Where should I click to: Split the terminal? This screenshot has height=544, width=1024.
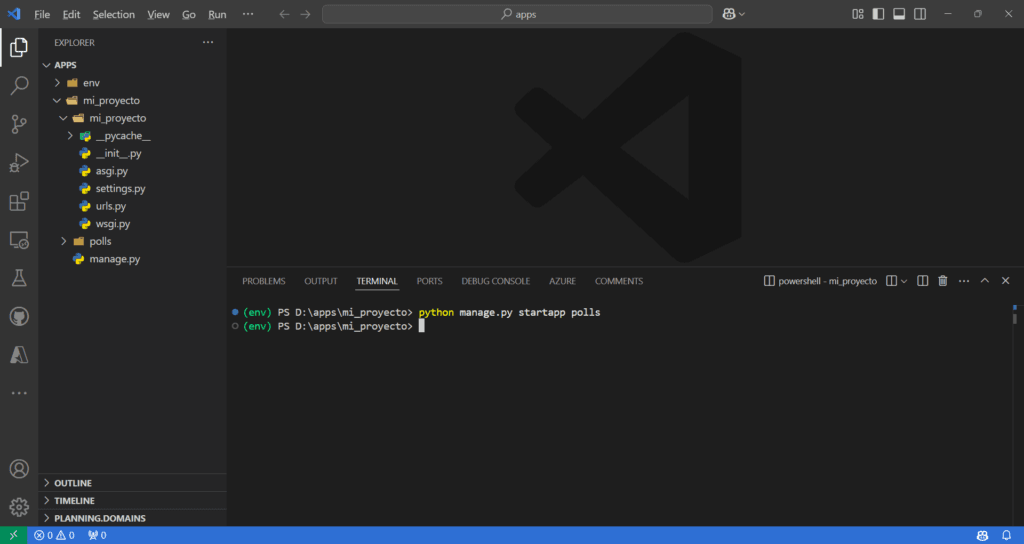923,281
